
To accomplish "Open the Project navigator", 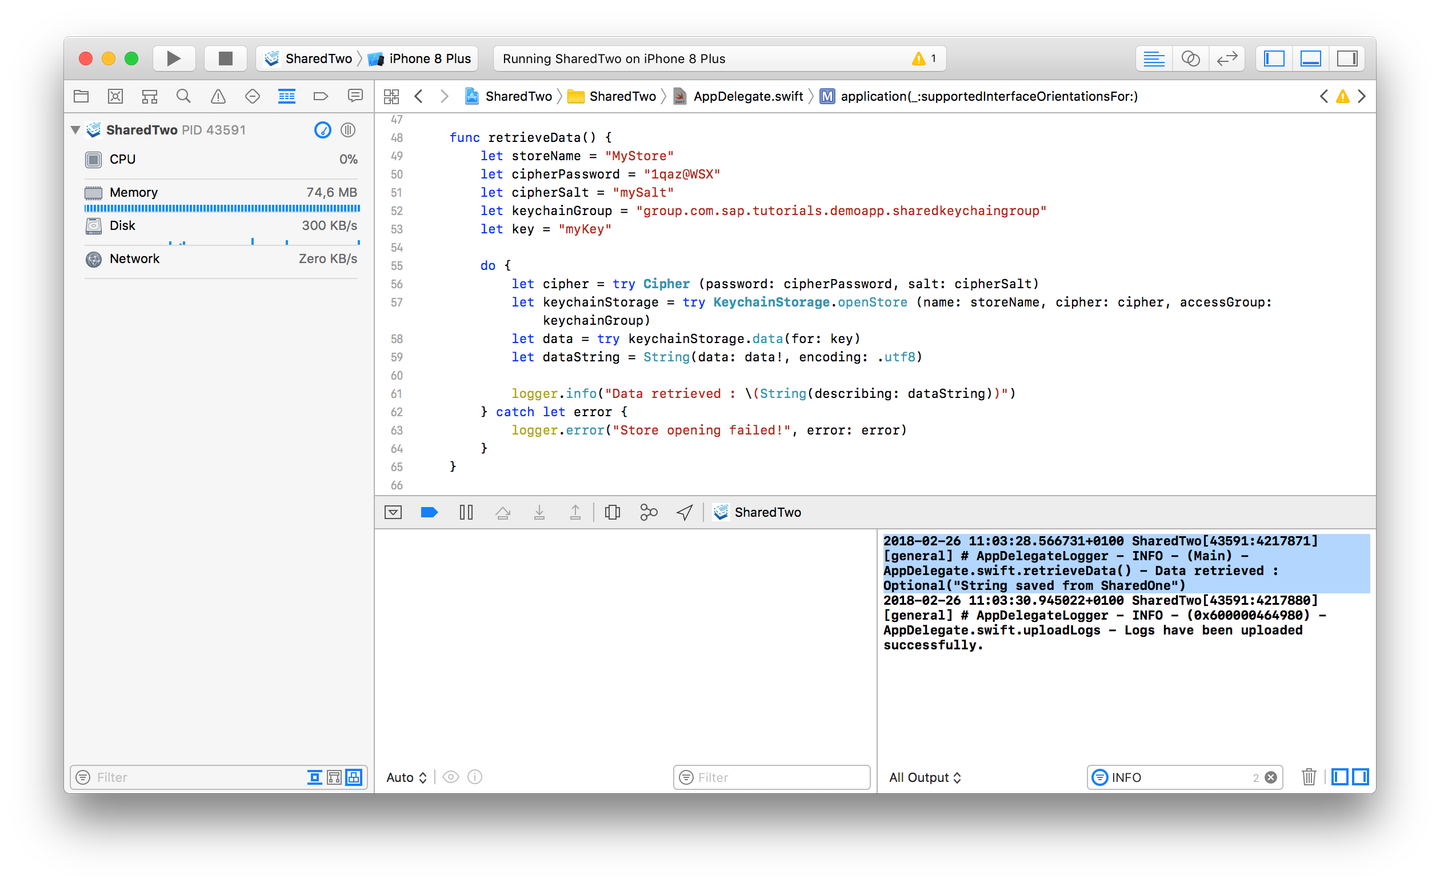I will [81, 96].
